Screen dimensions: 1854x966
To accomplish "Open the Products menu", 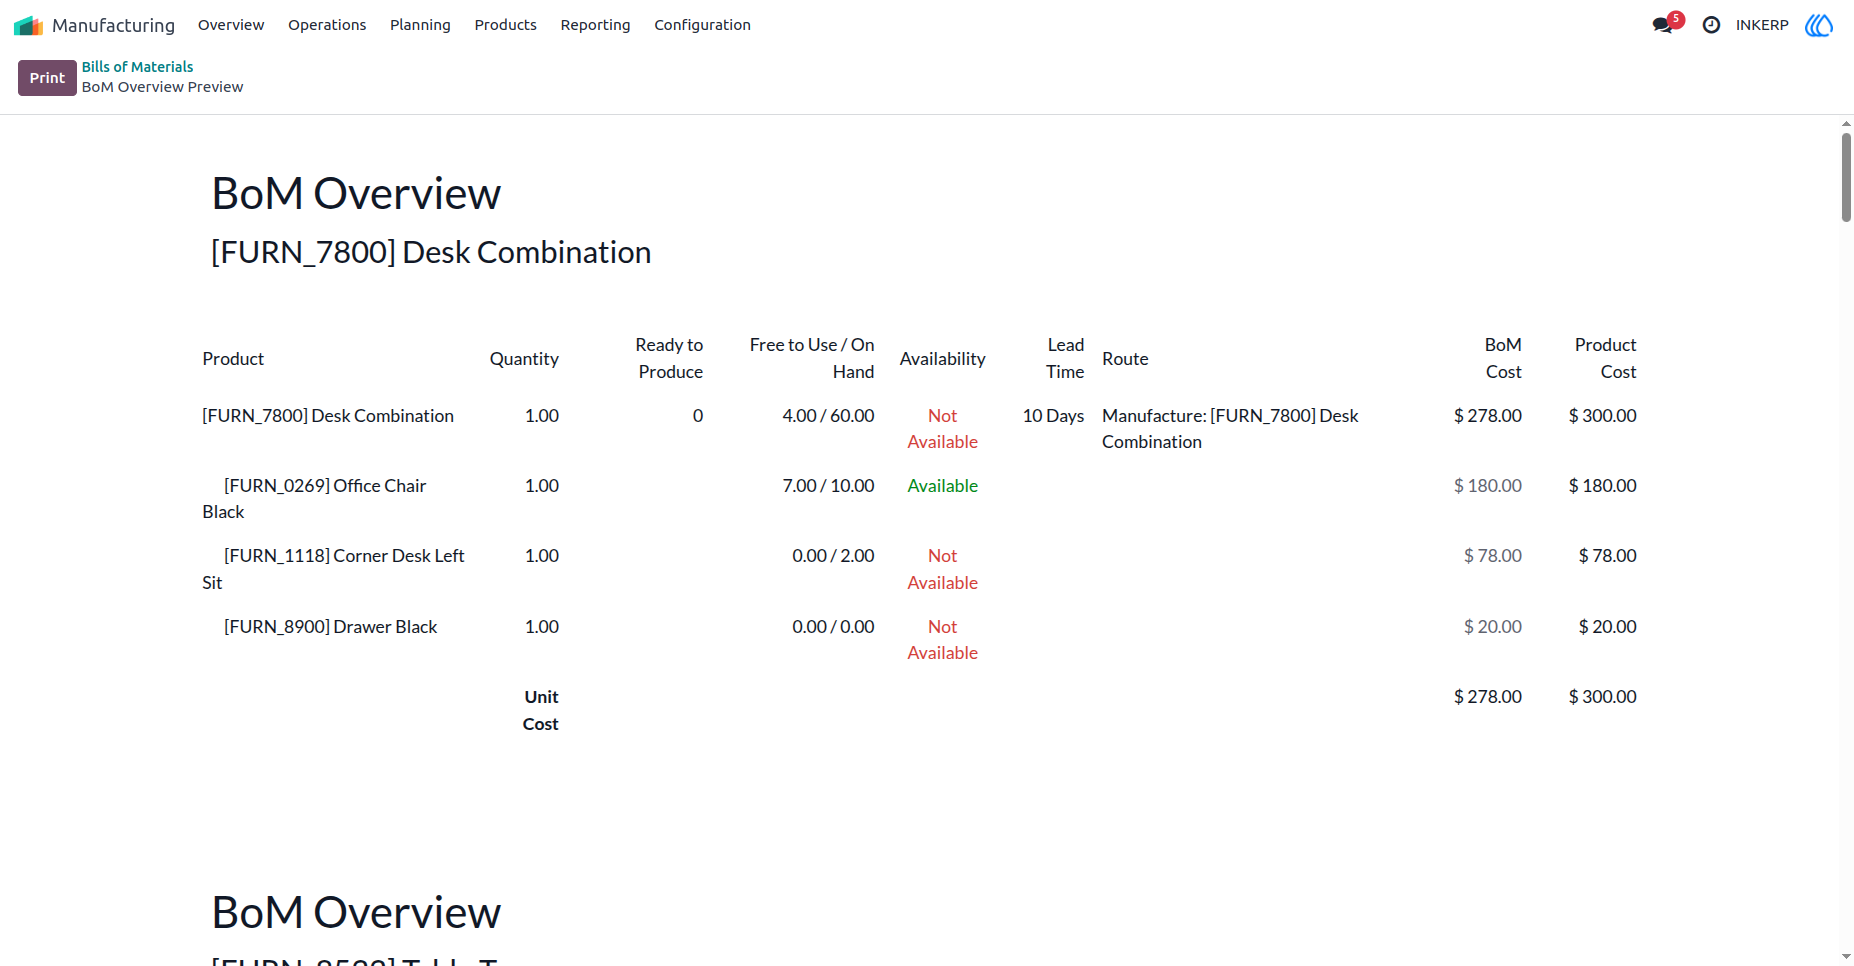I will (x=505, y=25).
